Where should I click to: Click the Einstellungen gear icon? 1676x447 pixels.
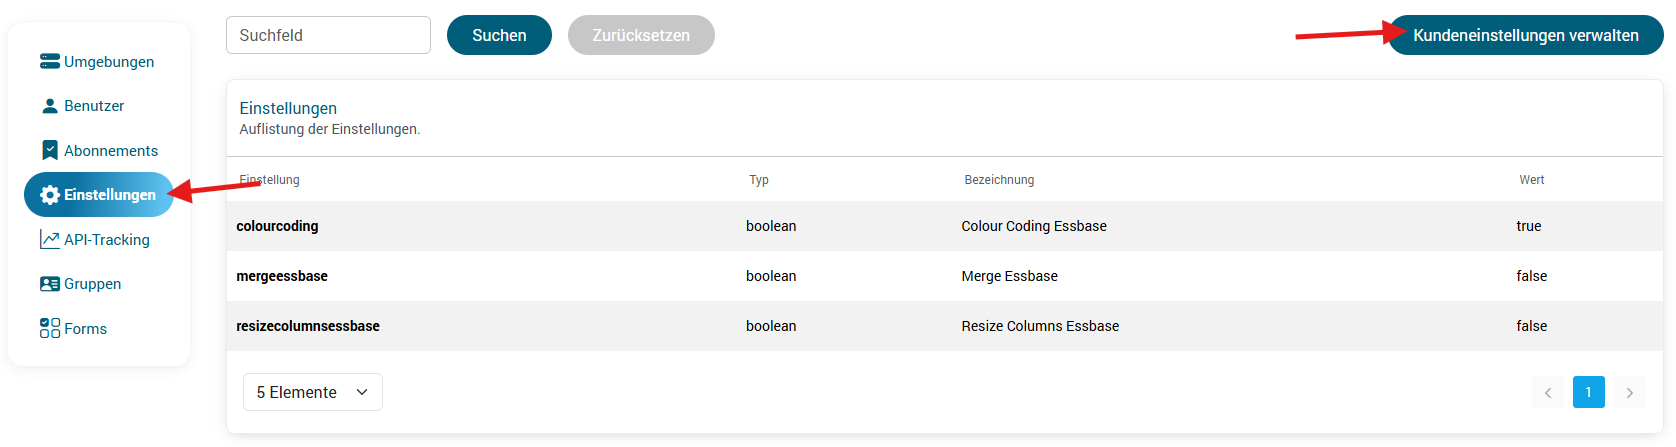50,195
